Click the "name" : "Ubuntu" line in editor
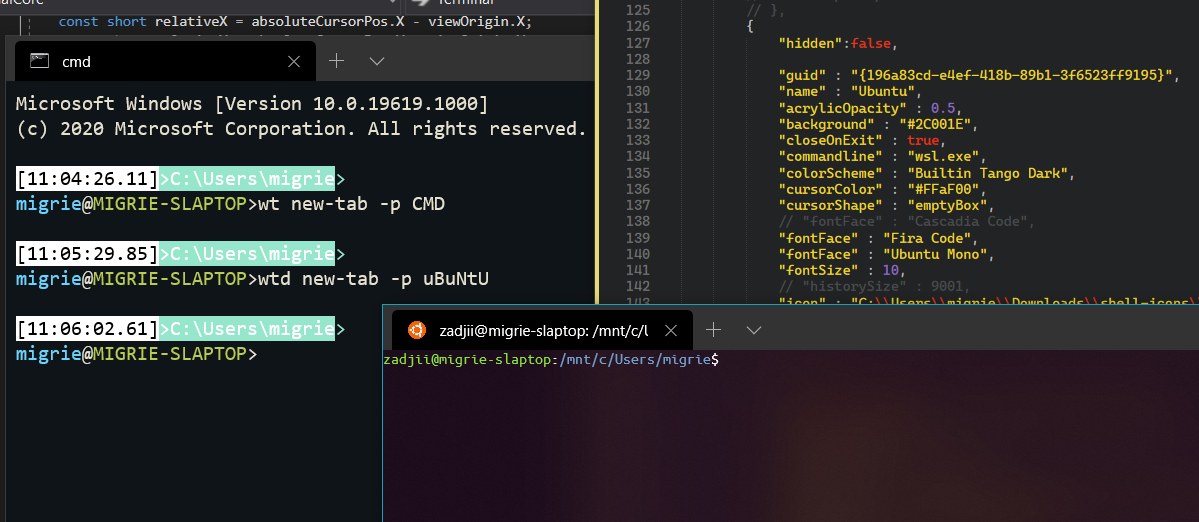Screen dimensions: 1199x522 coord(849,91)
